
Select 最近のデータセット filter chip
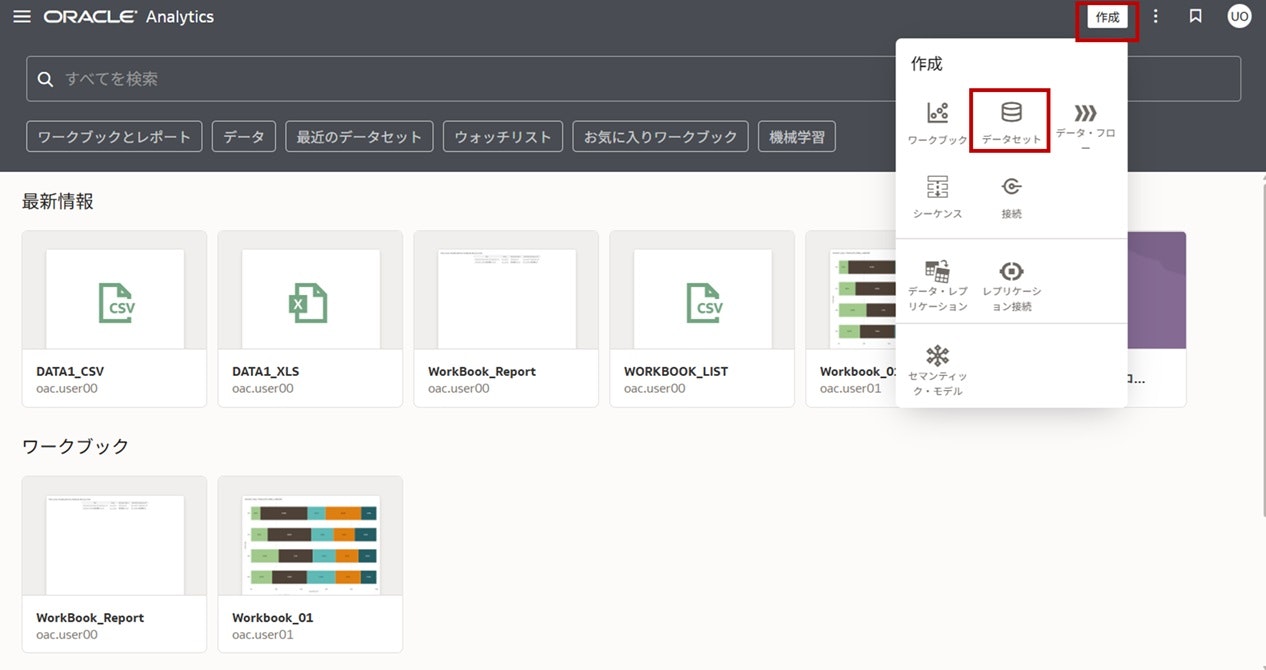click(359, 137)
